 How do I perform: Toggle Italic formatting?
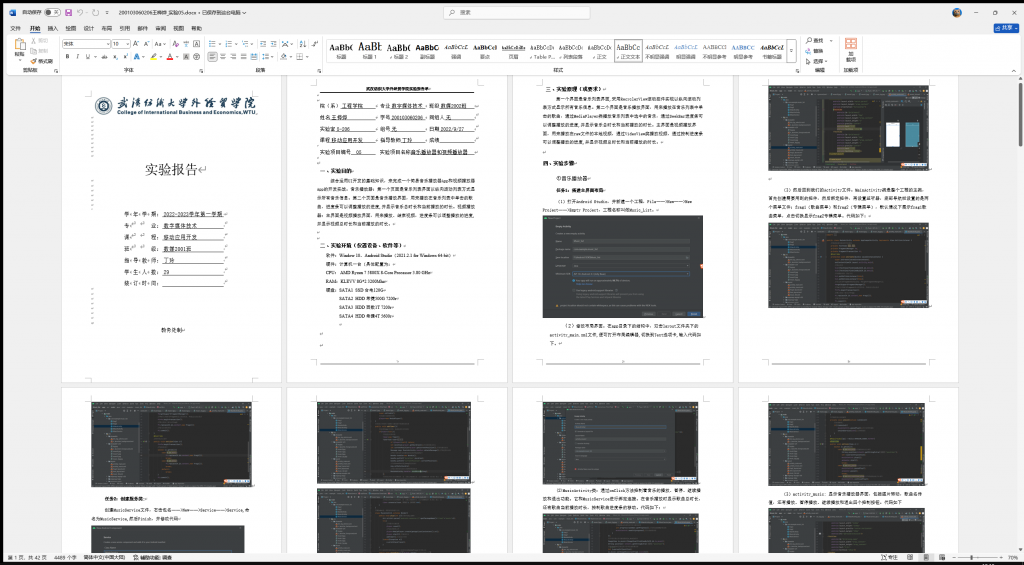[76, 57]
